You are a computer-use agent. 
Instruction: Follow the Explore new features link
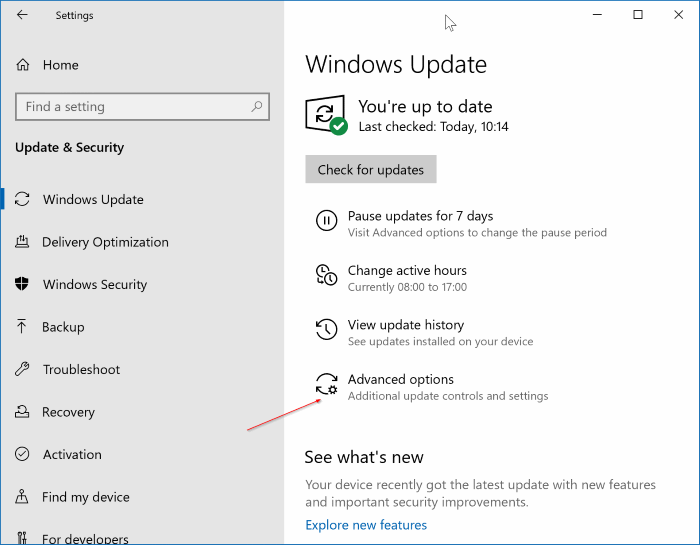click(x=366, y=525)
